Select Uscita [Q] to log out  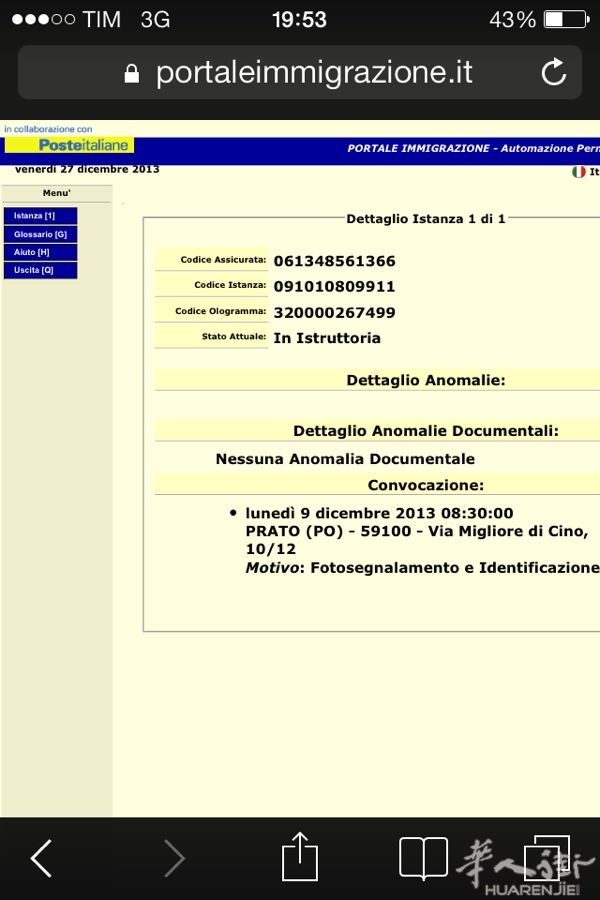coord(40,270)
